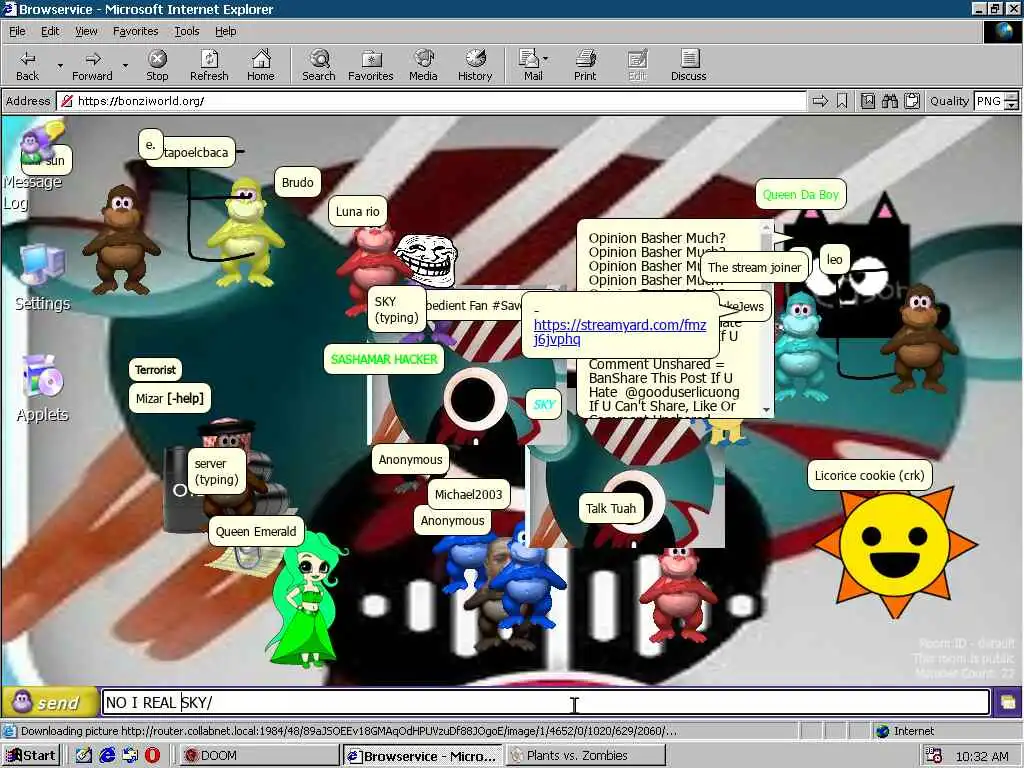
Task: Open the Search pane
Action: 319,65
